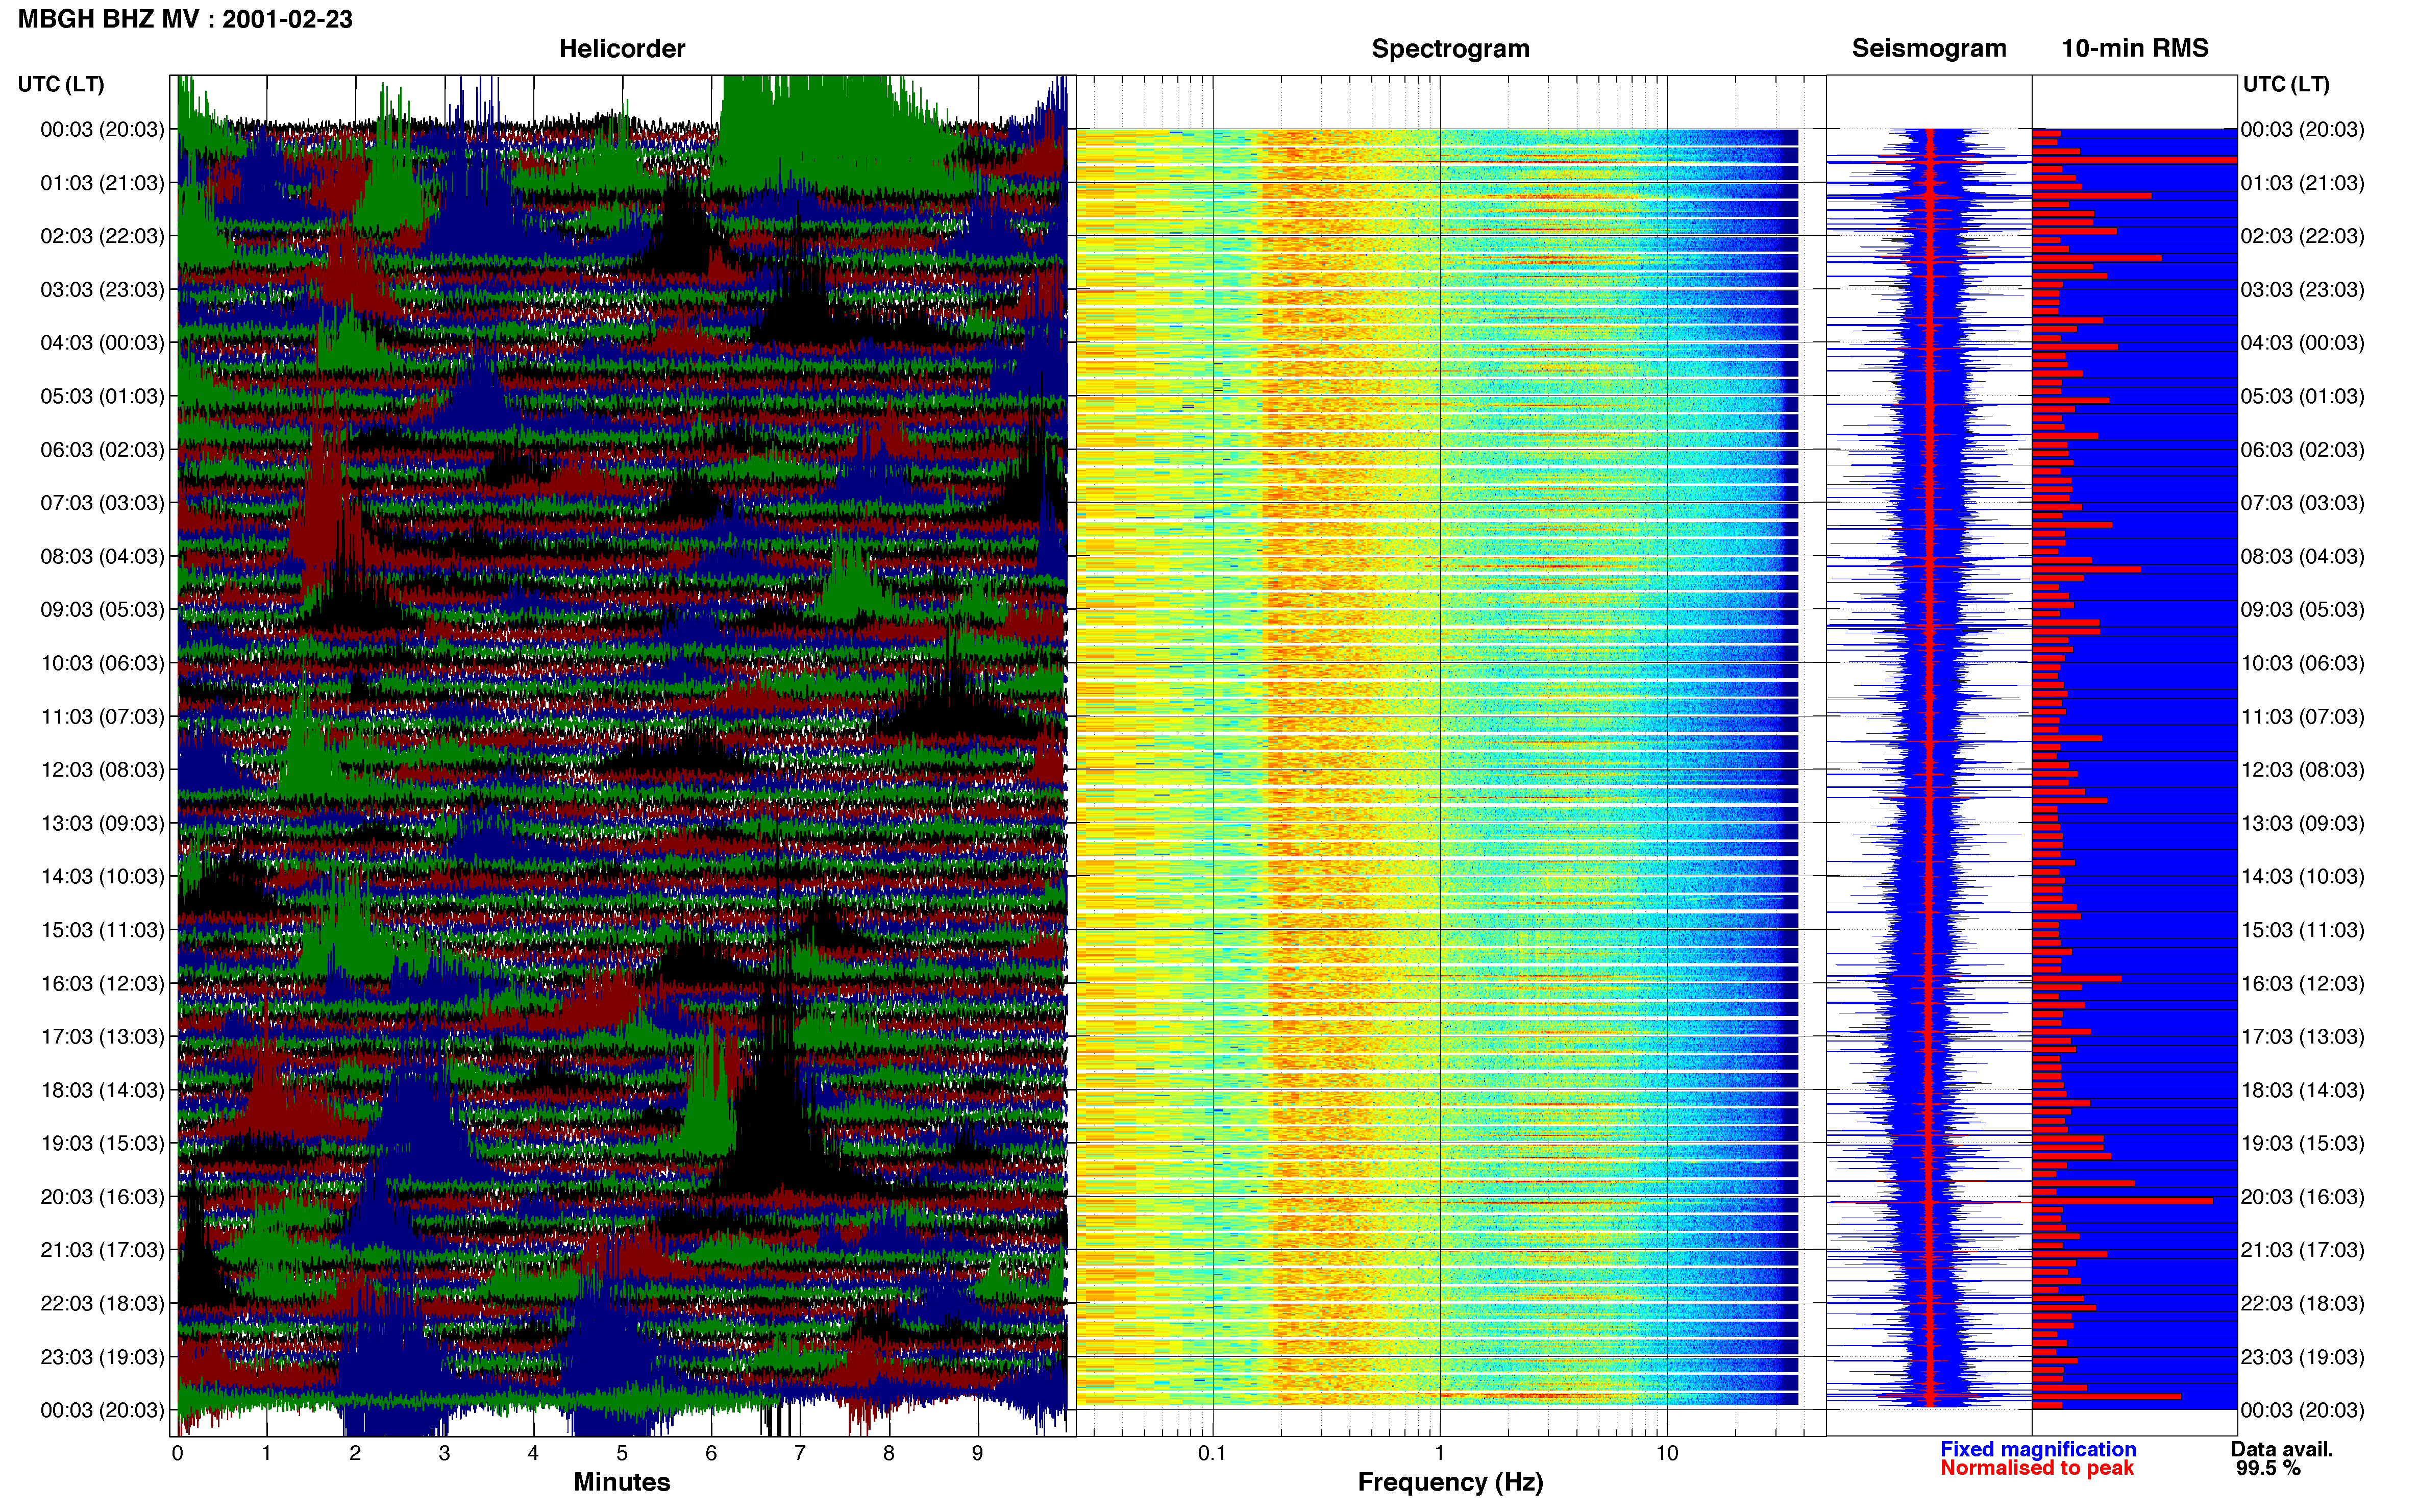
Task: Click the 10 tick on the frequency axis
Action: point(1667,1454)
